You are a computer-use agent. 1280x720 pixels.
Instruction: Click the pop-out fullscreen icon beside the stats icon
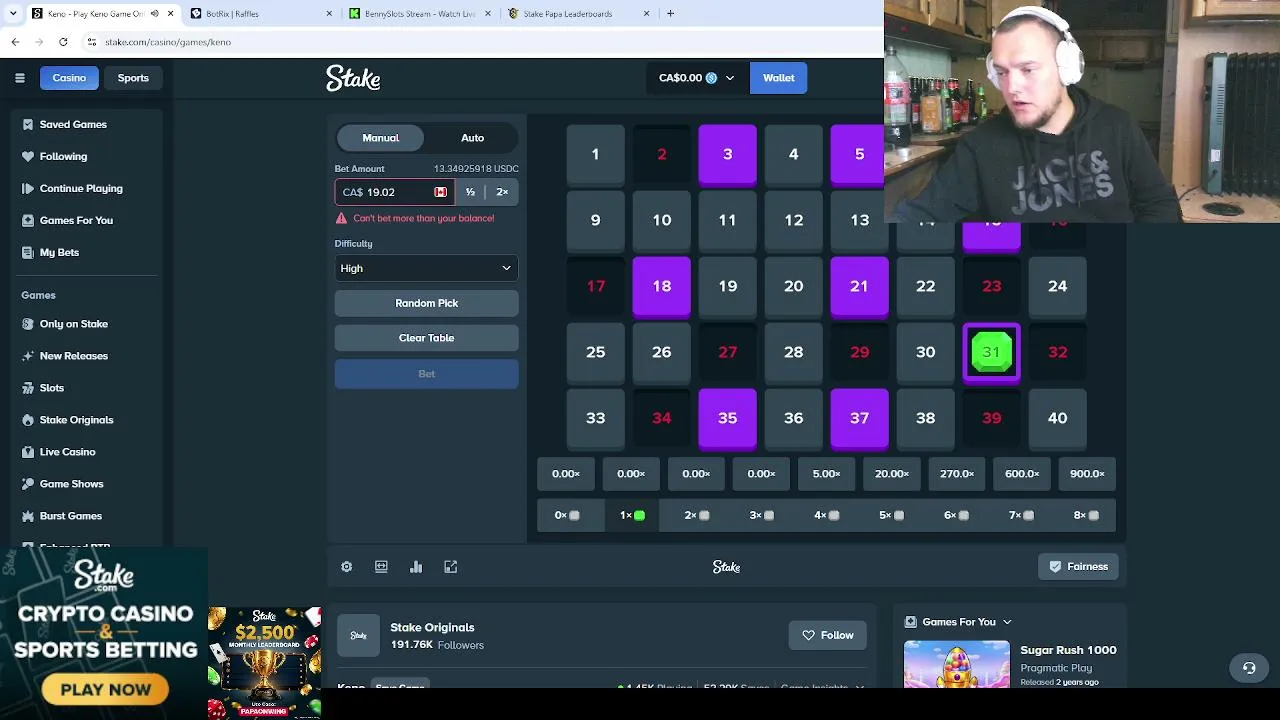[451, 567]
